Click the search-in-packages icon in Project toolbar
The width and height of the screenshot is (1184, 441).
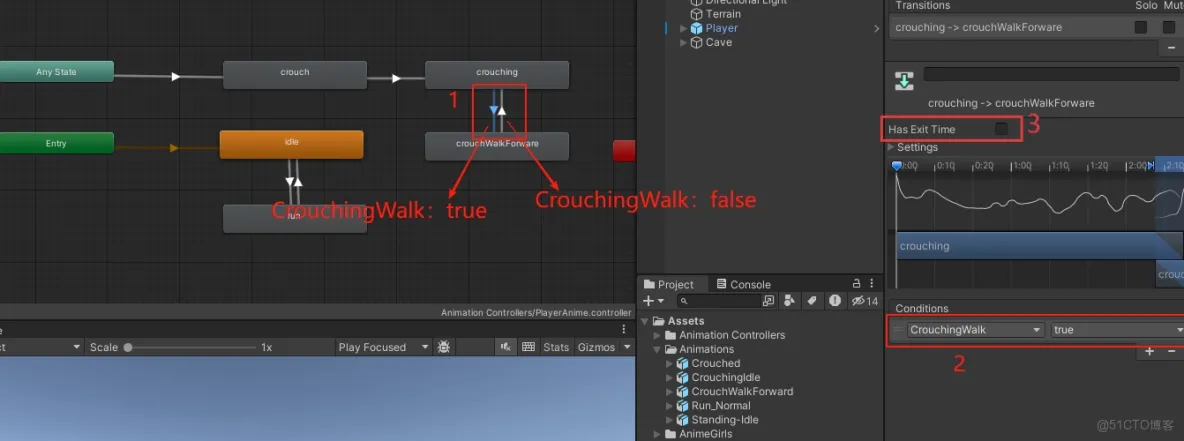(769, 301)
